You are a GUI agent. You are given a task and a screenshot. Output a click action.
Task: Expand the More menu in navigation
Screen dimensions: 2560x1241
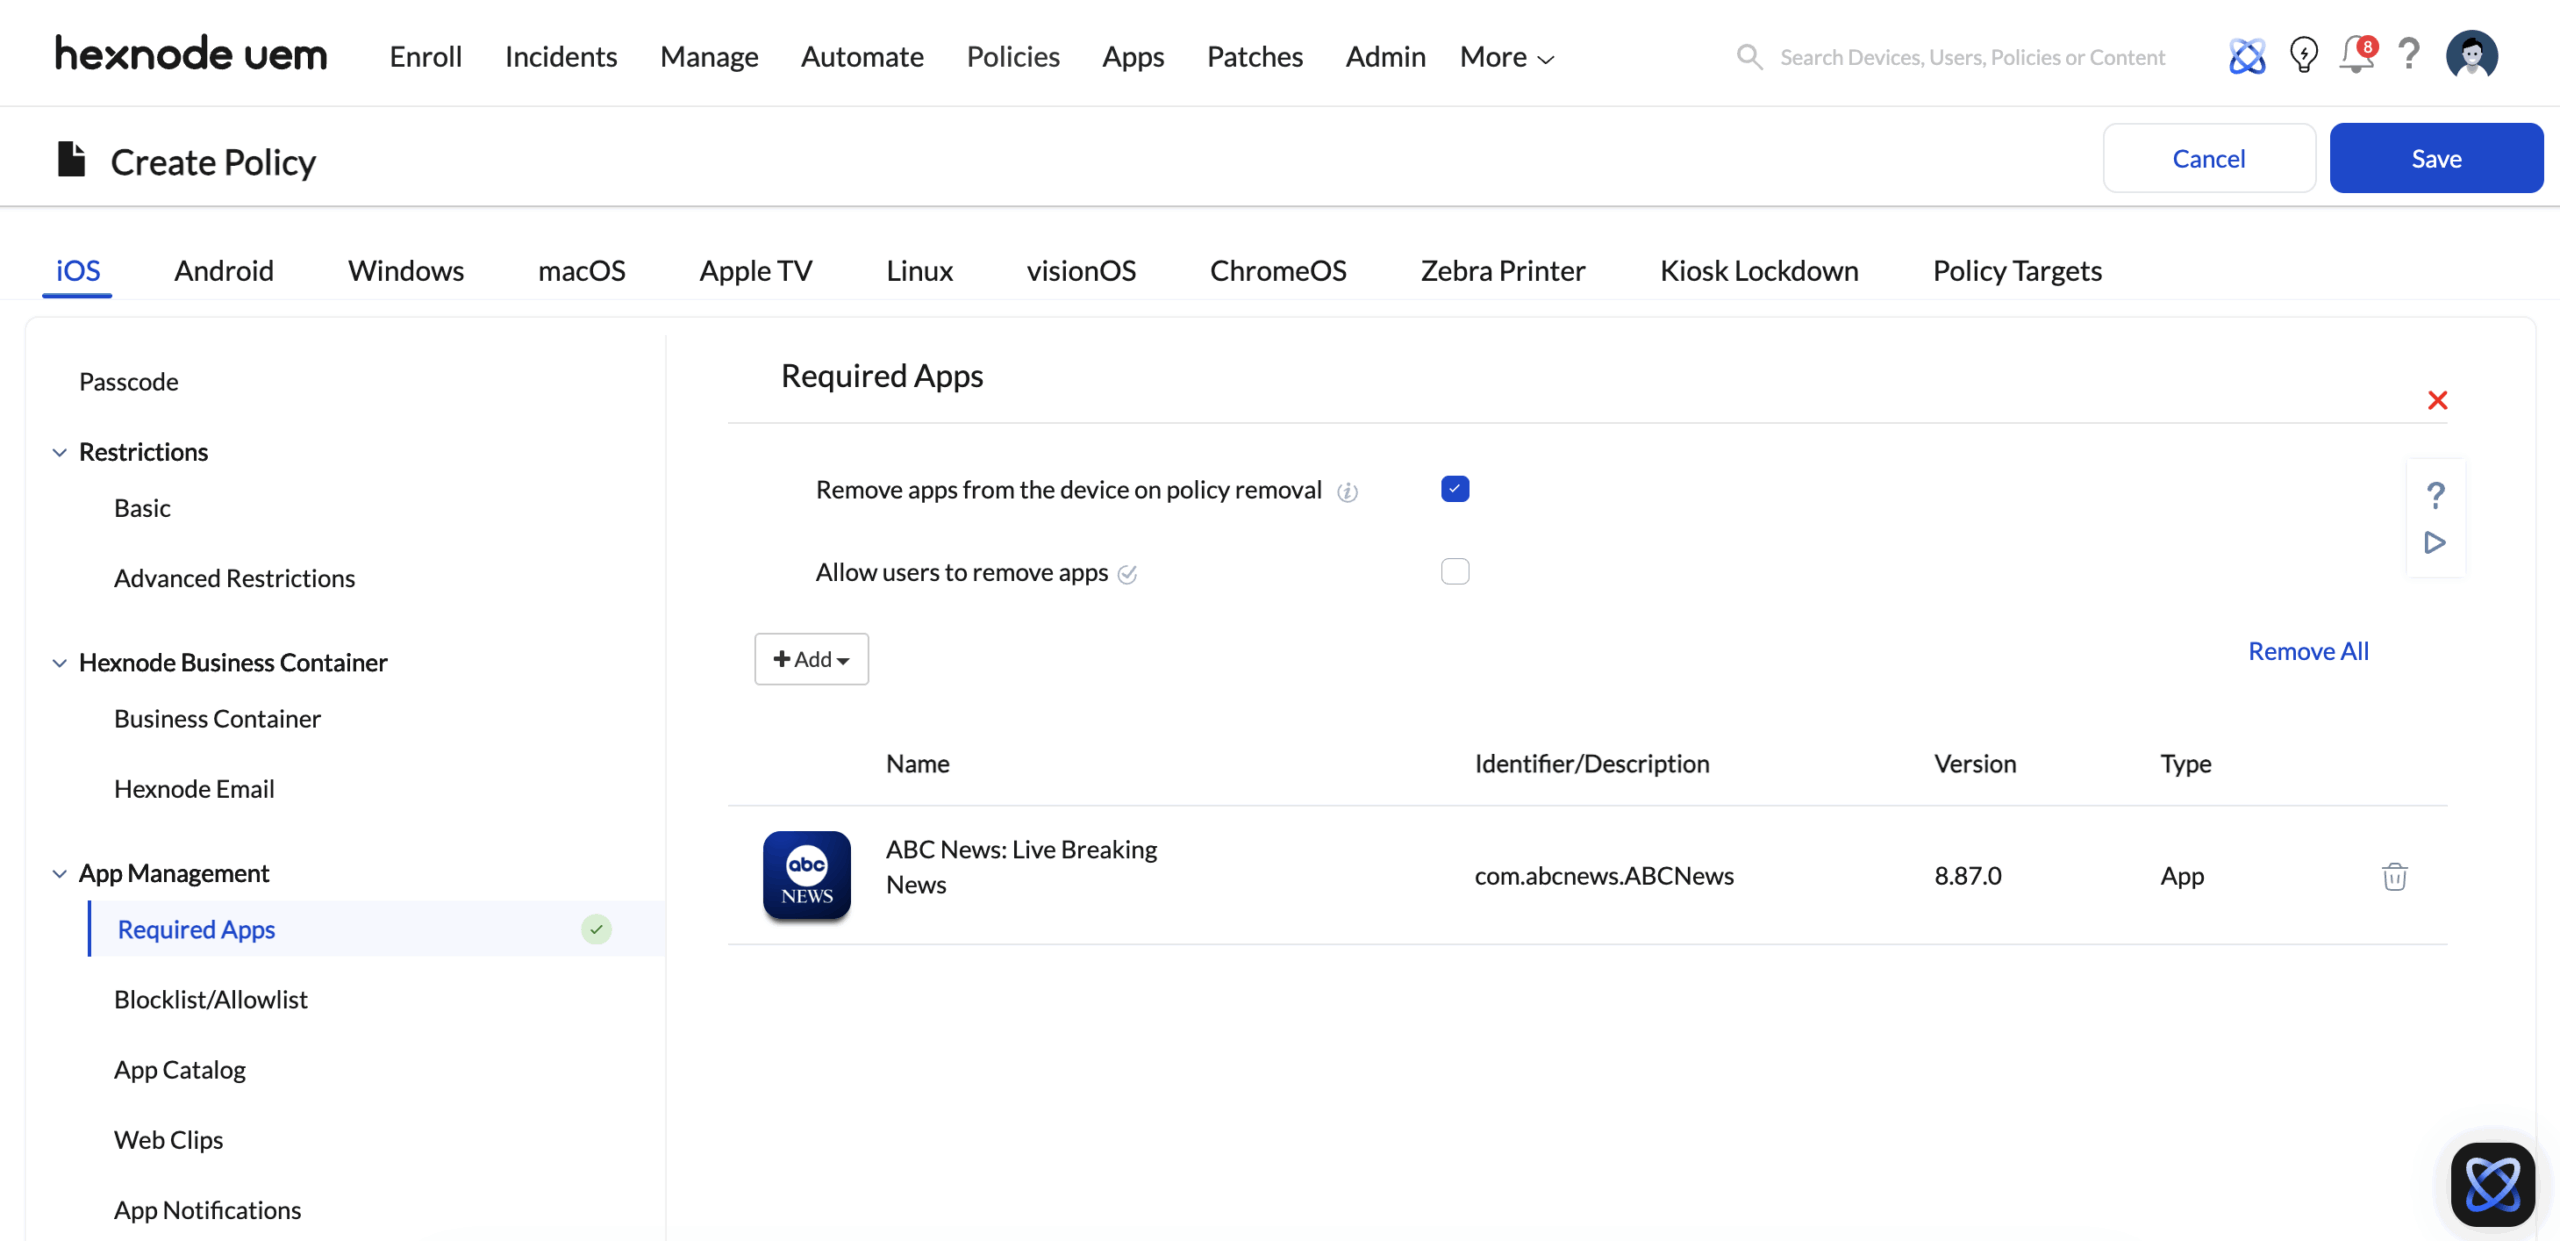click(1506, 57)
